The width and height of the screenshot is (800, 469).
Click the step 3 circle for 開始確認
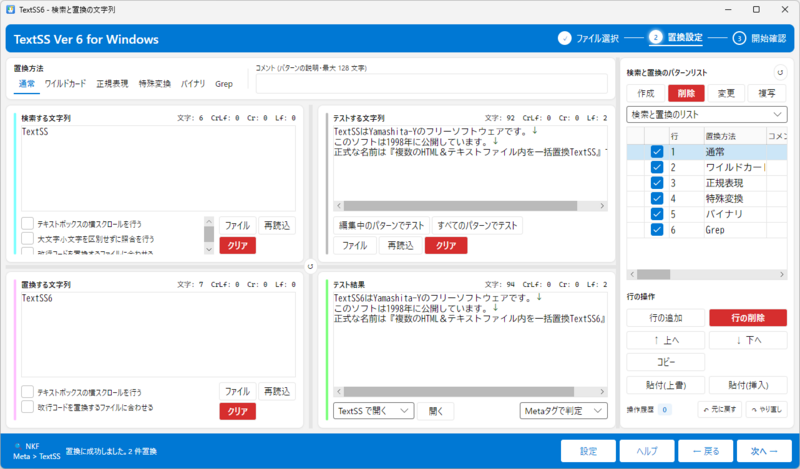coord(739,38)
